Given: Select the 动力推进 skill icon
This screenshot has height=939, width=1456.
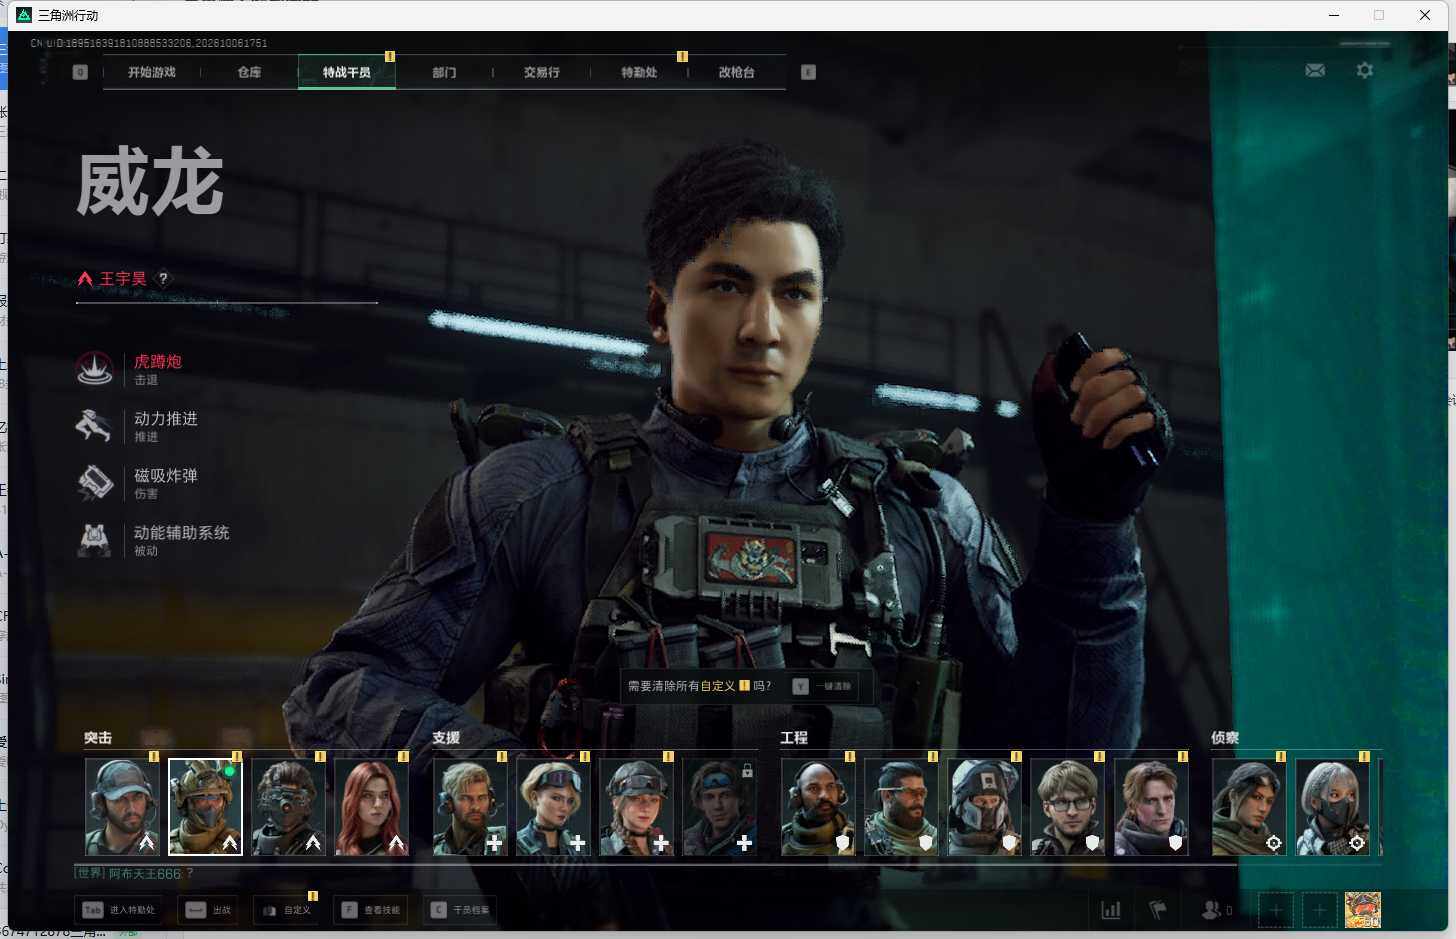Looking at the screenshot, I should click(x=94, y=426).
